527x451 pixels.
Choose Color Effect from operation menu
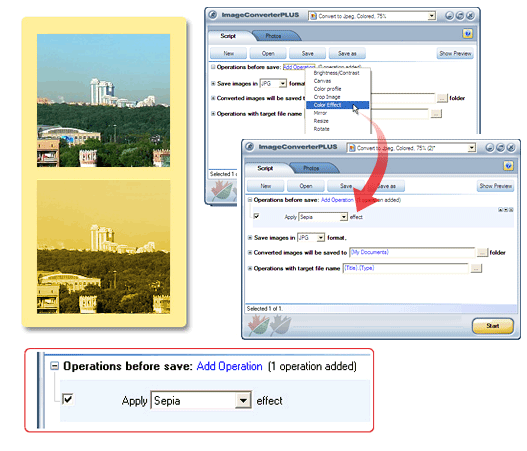[336, 105]
